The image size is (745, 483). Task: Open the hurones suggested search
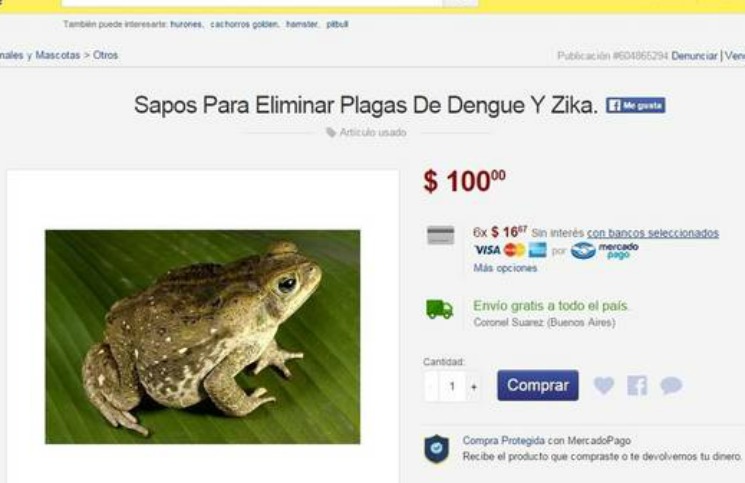[x=186, y=24]
